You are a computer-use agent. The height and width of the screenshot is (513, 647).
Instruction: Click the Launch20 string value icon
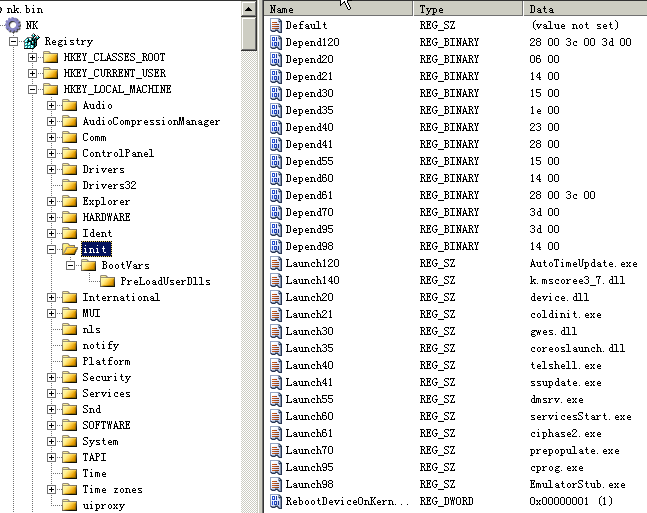[x=276, y=298]
